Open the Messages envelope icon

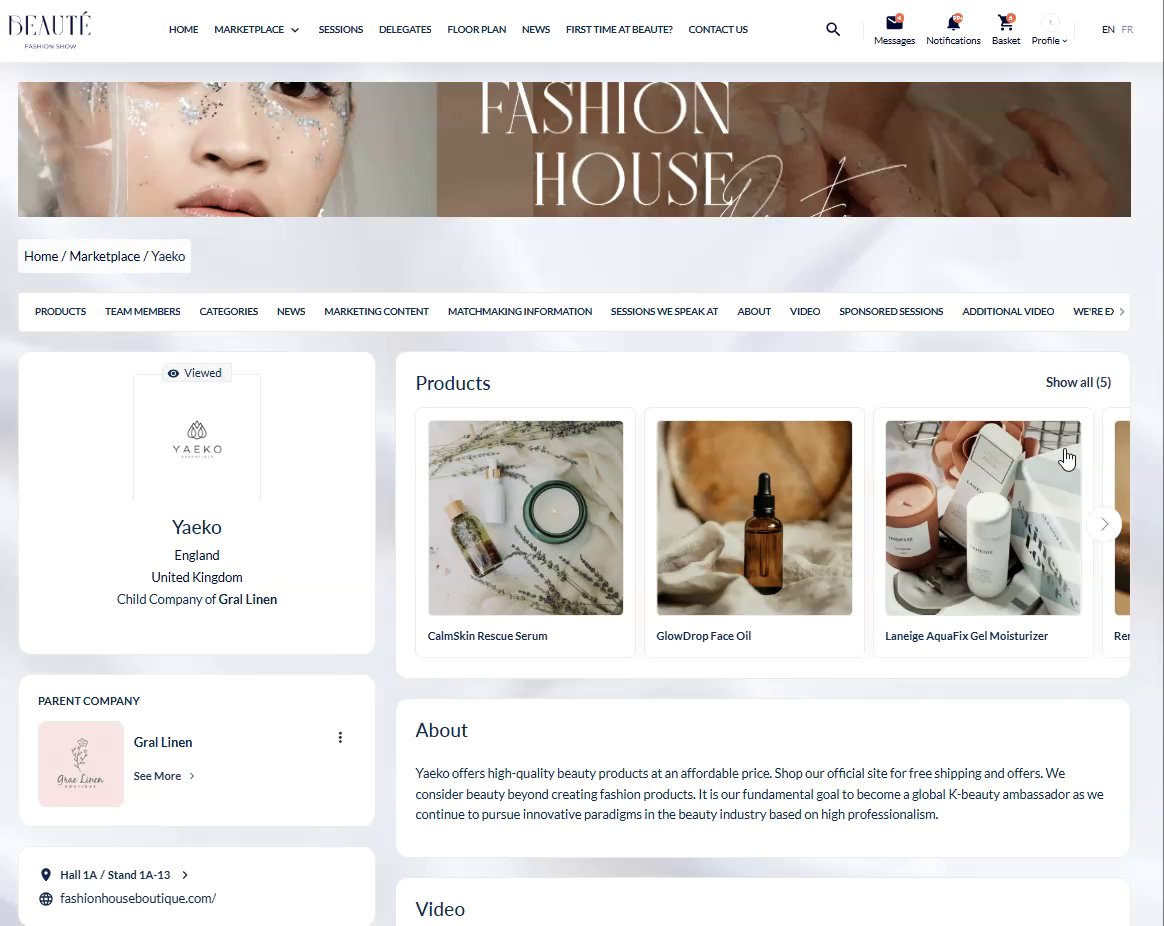pyautogui.click(x=895, y=22)
